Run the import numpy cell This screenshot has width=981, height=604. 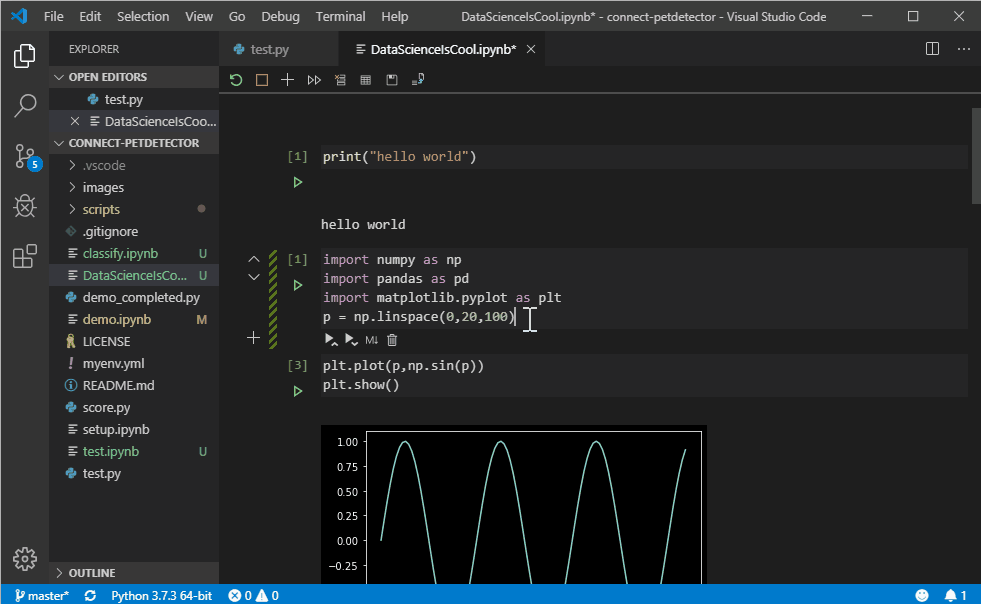click(296, 284)
